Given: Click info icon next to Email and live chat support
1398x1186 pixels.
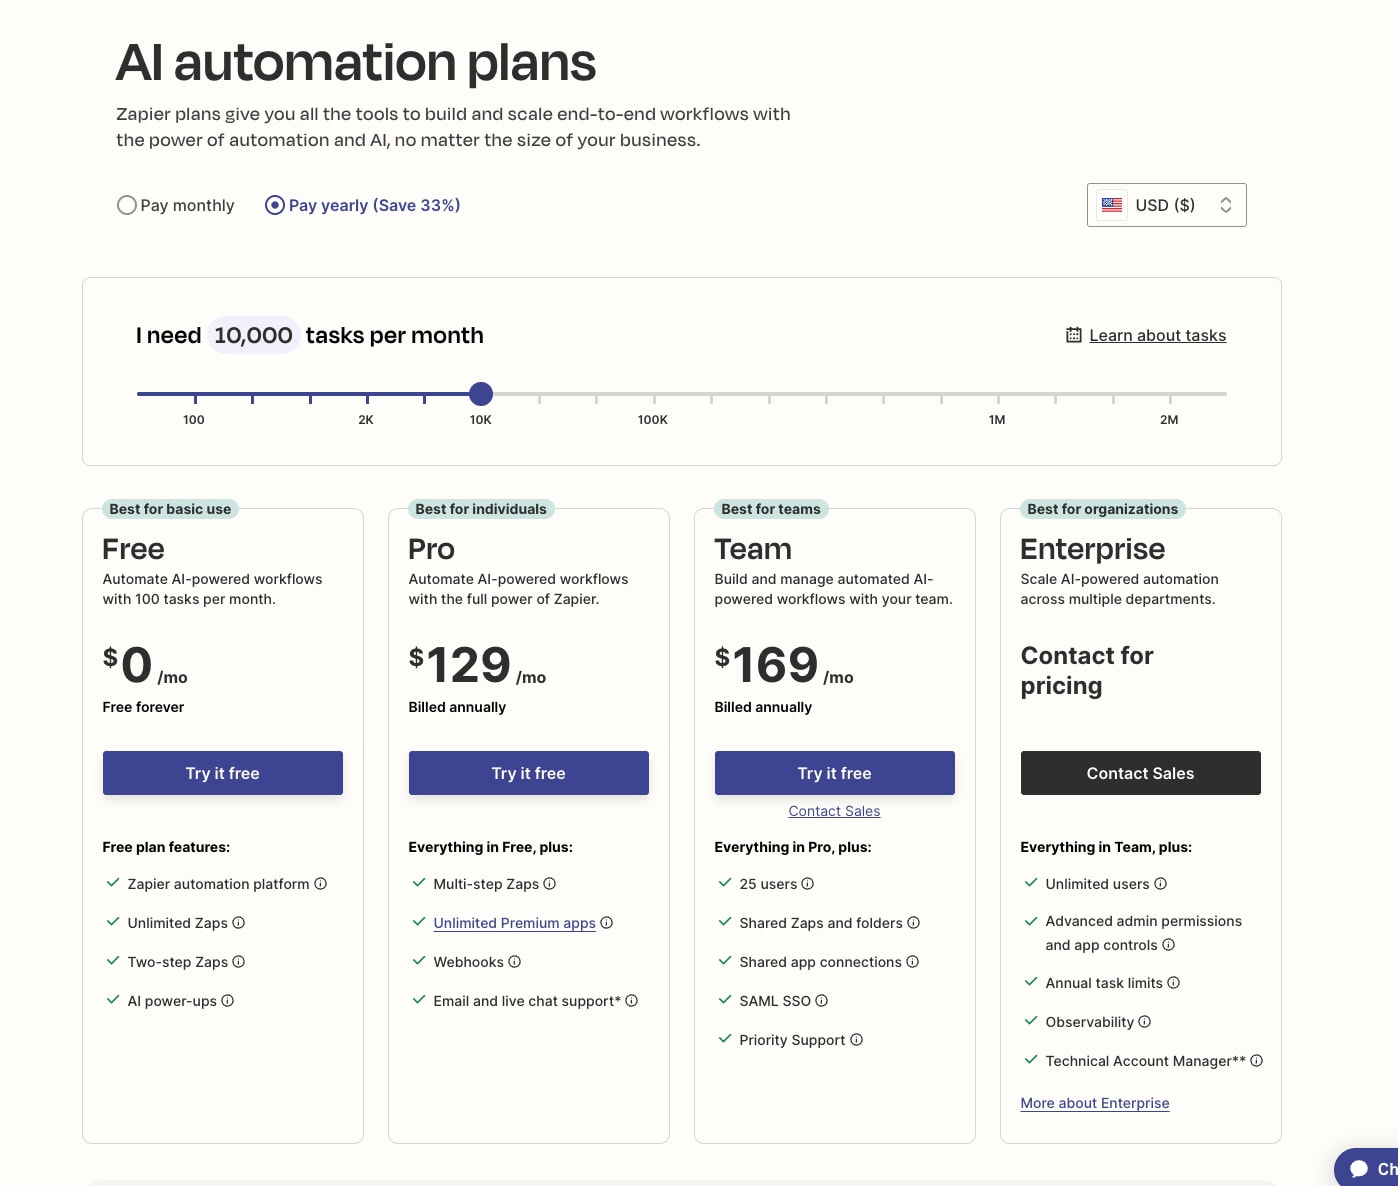Looking at the screenshot, I should click(632, 1001).
